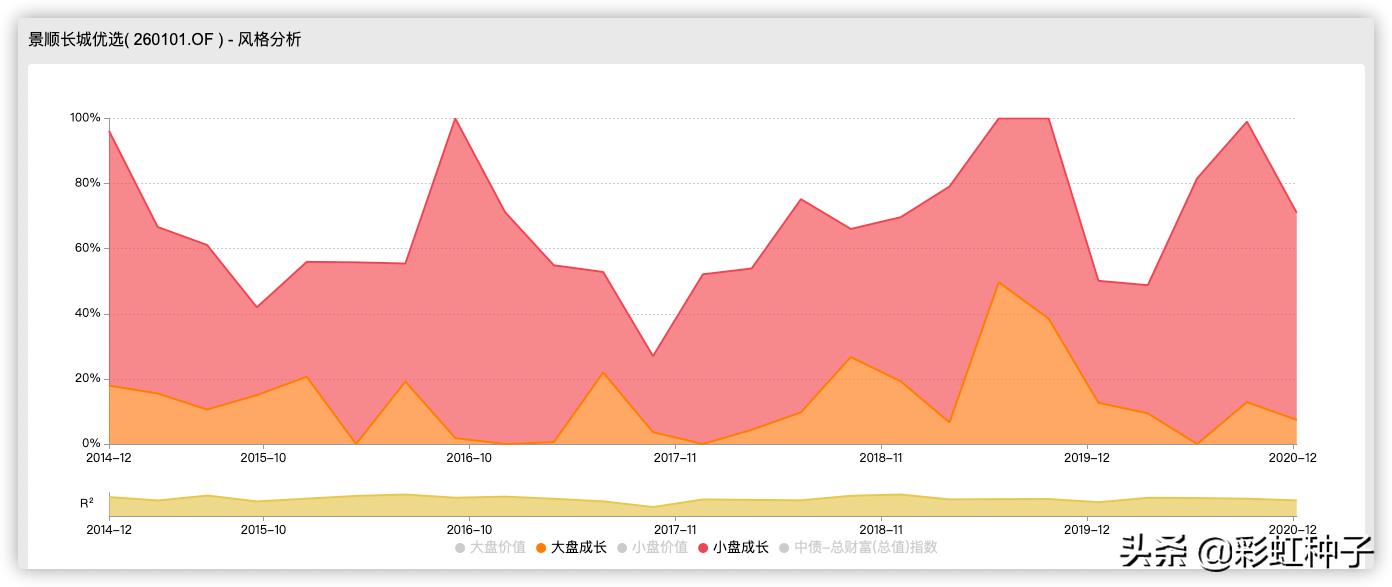
Task: Select 2018-11 label under the main chart
Action: point(881,458)
